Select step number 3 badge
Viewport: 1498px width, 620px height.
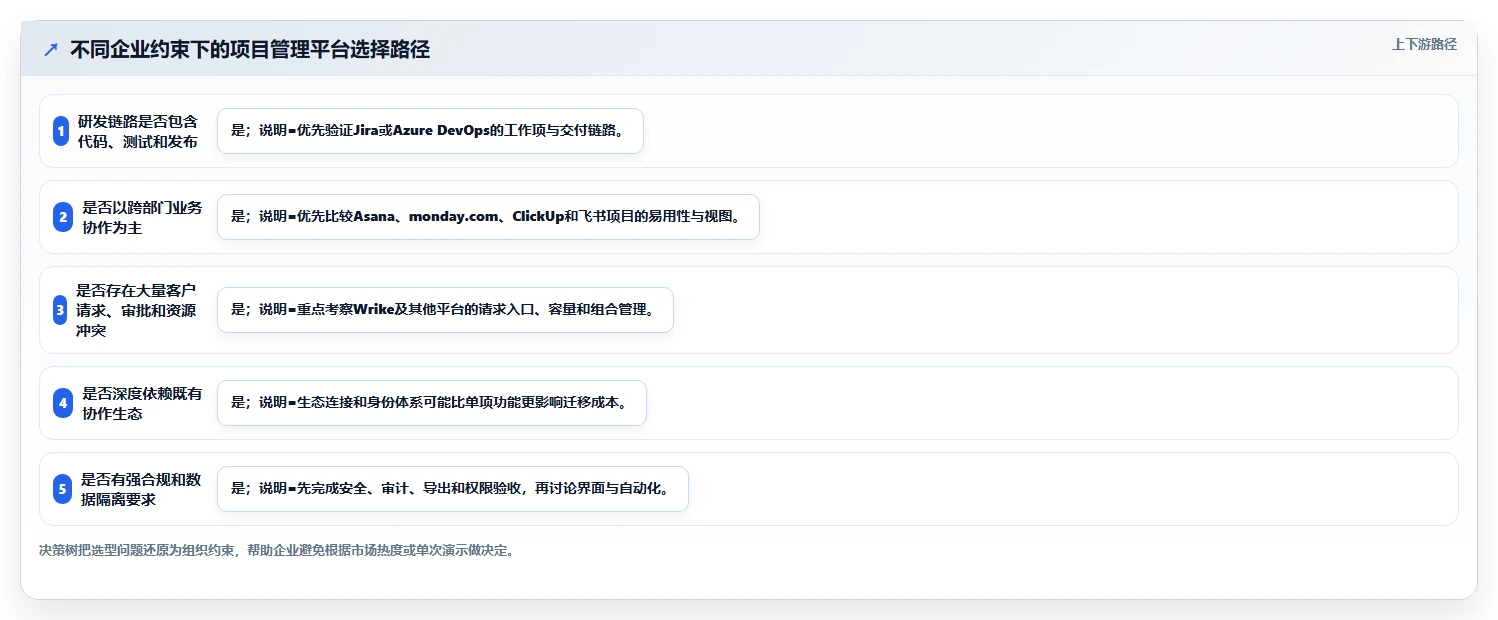coord(60,310)
